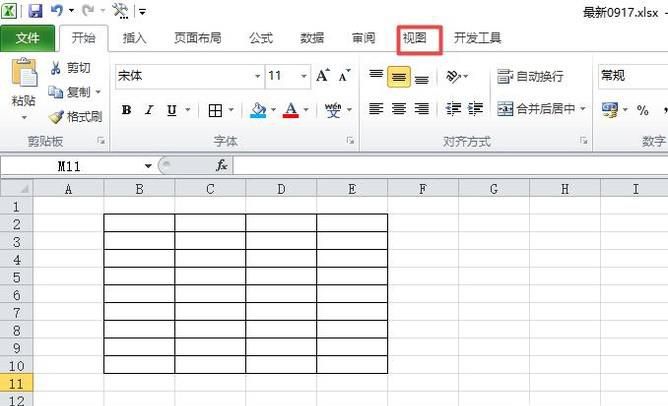Image resolution: width=668 pixels, height=406 pixels.
Task: Click the accounting currency format icon
Action: pyautogui.click(x=610, y=110)
